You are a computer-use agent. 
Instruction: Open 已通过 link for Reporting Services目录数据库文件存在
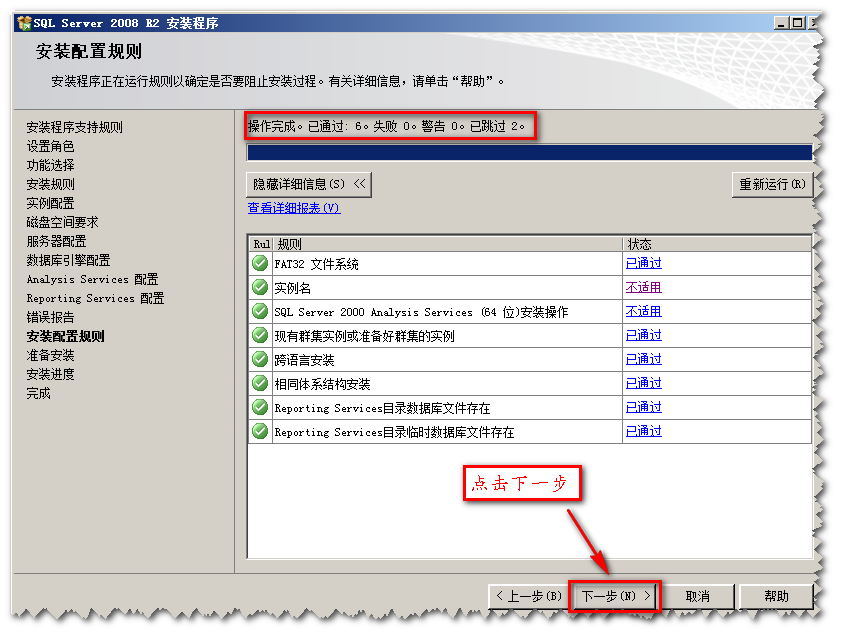[x=644, y=407]
